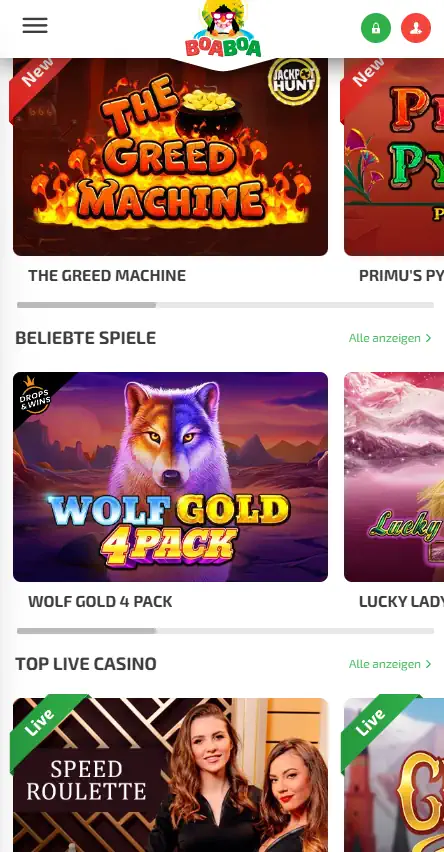
Task: Open Speed Roulette live game
Action: click(x=170, y=775)
